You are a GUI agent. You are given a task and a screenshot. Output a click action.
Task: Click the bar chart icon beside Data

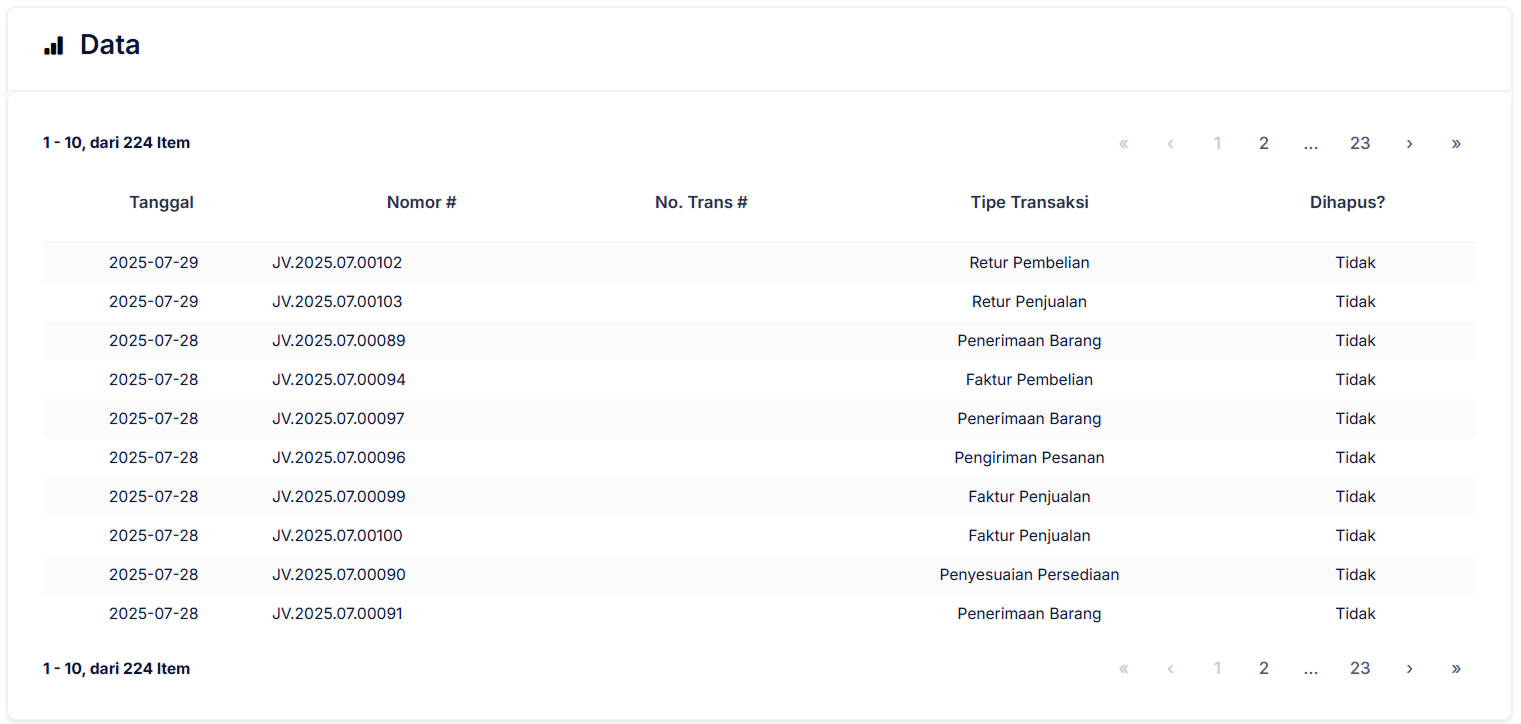tap(54, 46)
